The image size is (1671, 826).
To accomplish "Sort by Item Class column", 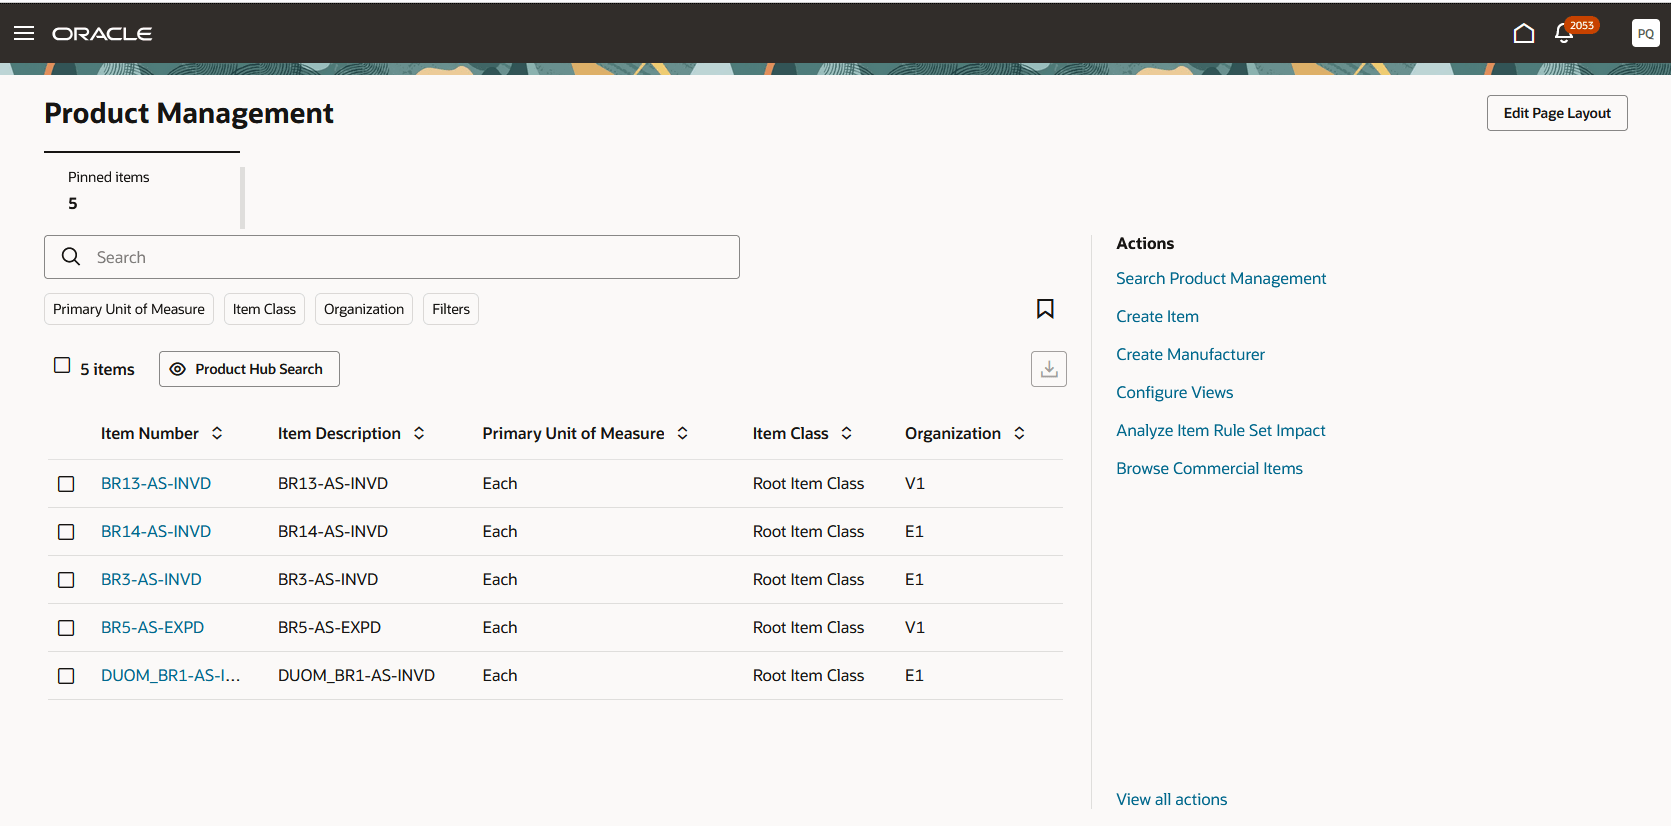I will tap(847, 433).
